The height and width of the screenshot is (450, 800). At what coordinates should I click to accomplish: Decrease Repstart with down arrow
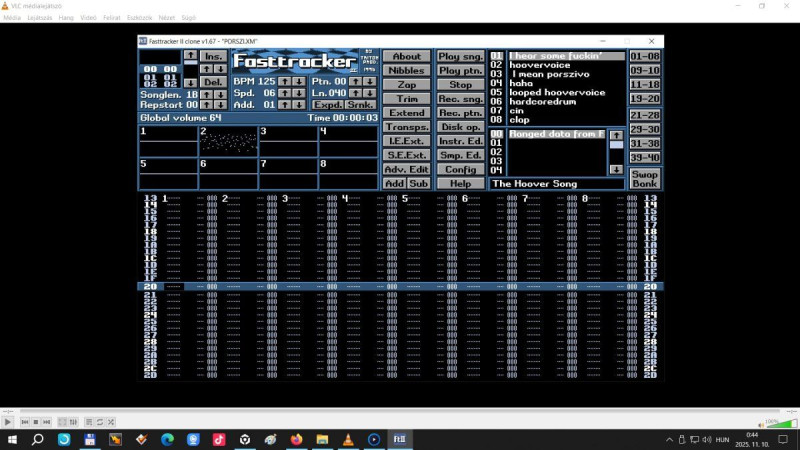220,105
